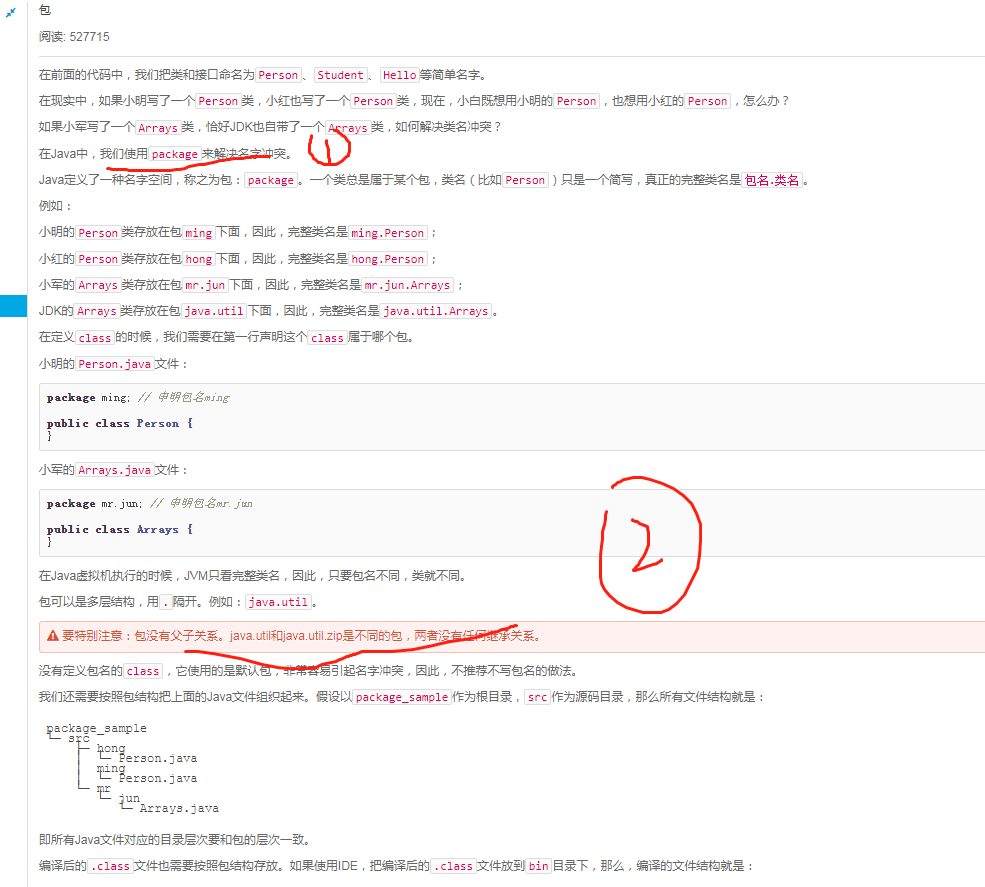Click Arrays.java in the file tree
Screen dimensions: 985x887
(x=179, y=808)
